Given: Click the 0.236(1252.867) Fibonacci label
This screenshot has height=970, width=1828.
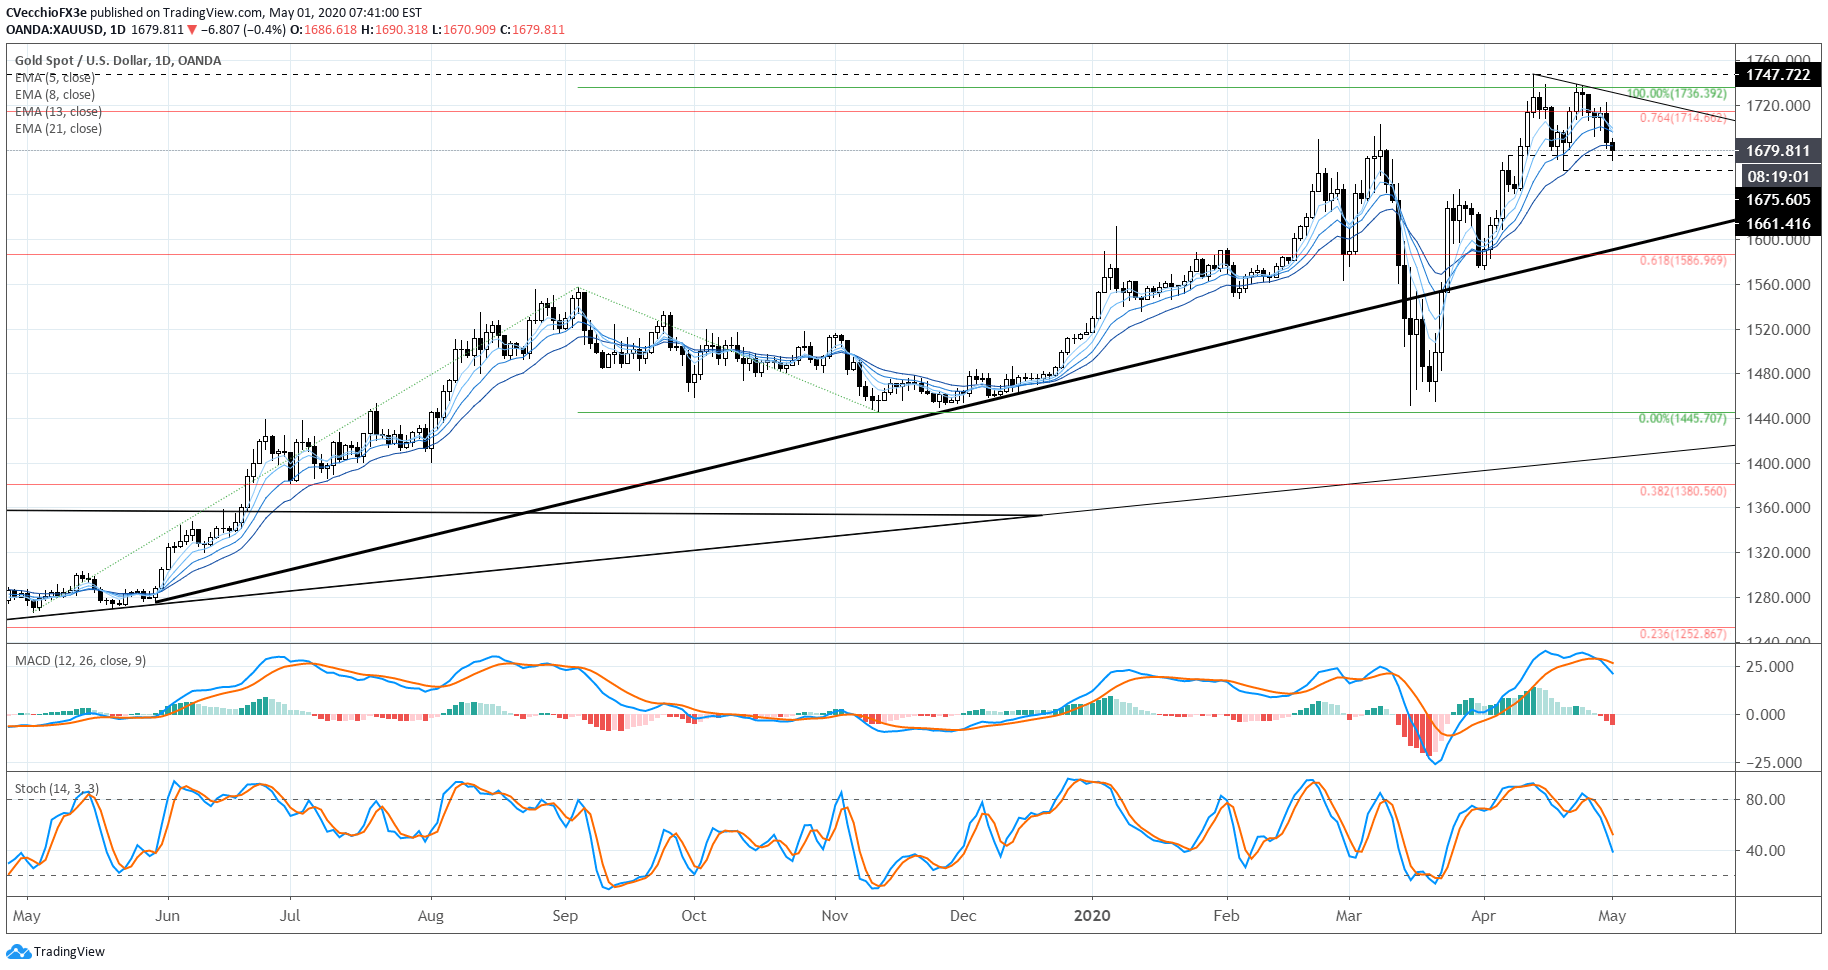Looking at the screenshot, I should (x=1683, y=634).
